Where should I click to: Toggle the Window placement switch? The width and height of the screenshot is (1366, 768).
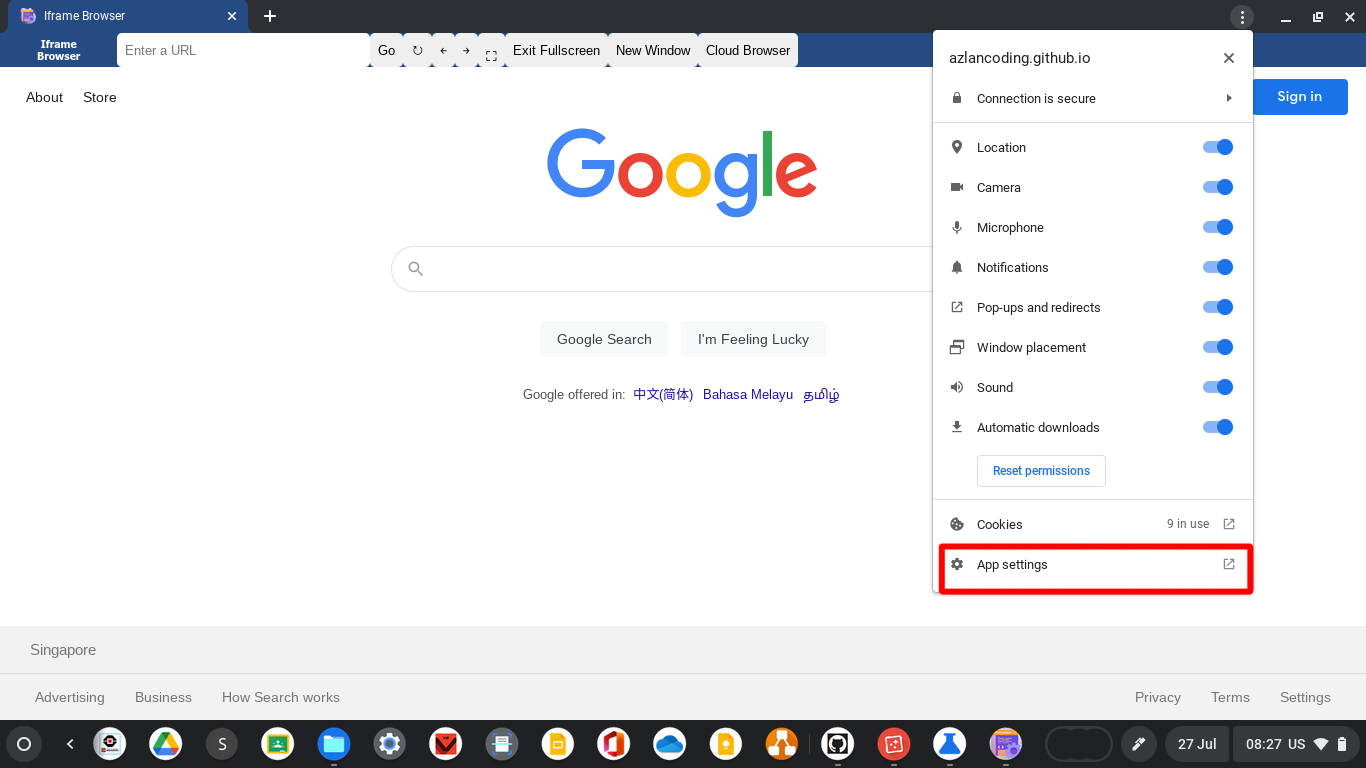(x=1218, y=347)
